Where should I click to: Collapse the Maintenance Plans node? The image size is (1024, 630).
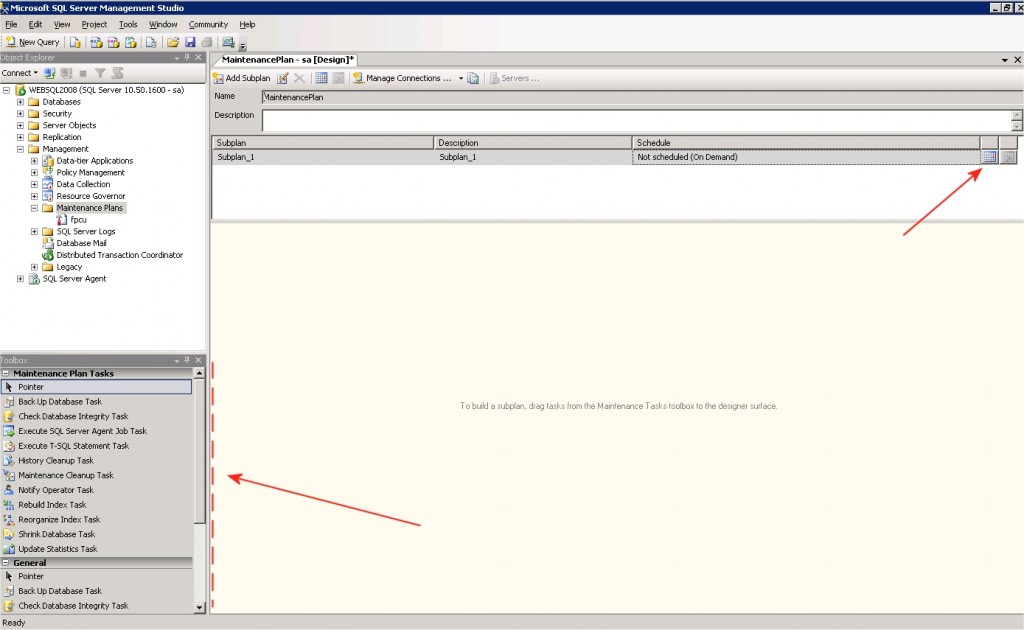point(35,208)
